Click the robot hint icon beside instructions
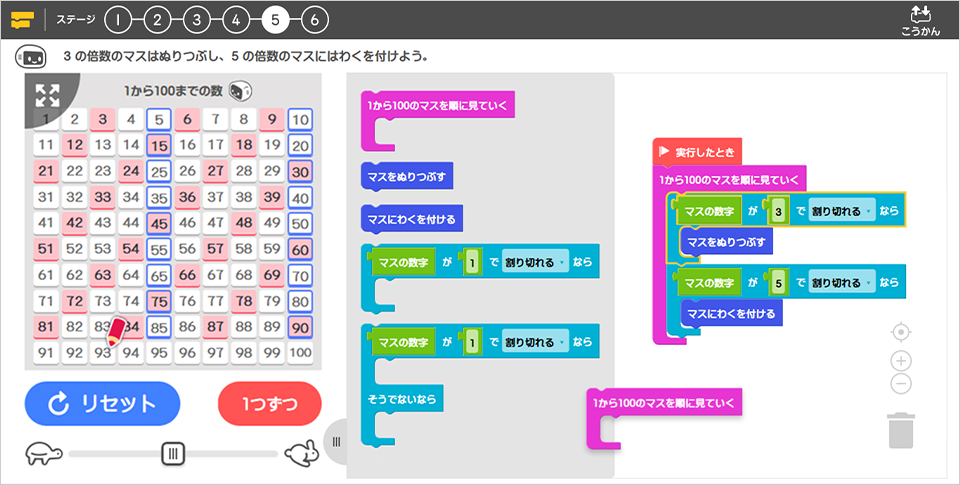 tap(29, 56)
